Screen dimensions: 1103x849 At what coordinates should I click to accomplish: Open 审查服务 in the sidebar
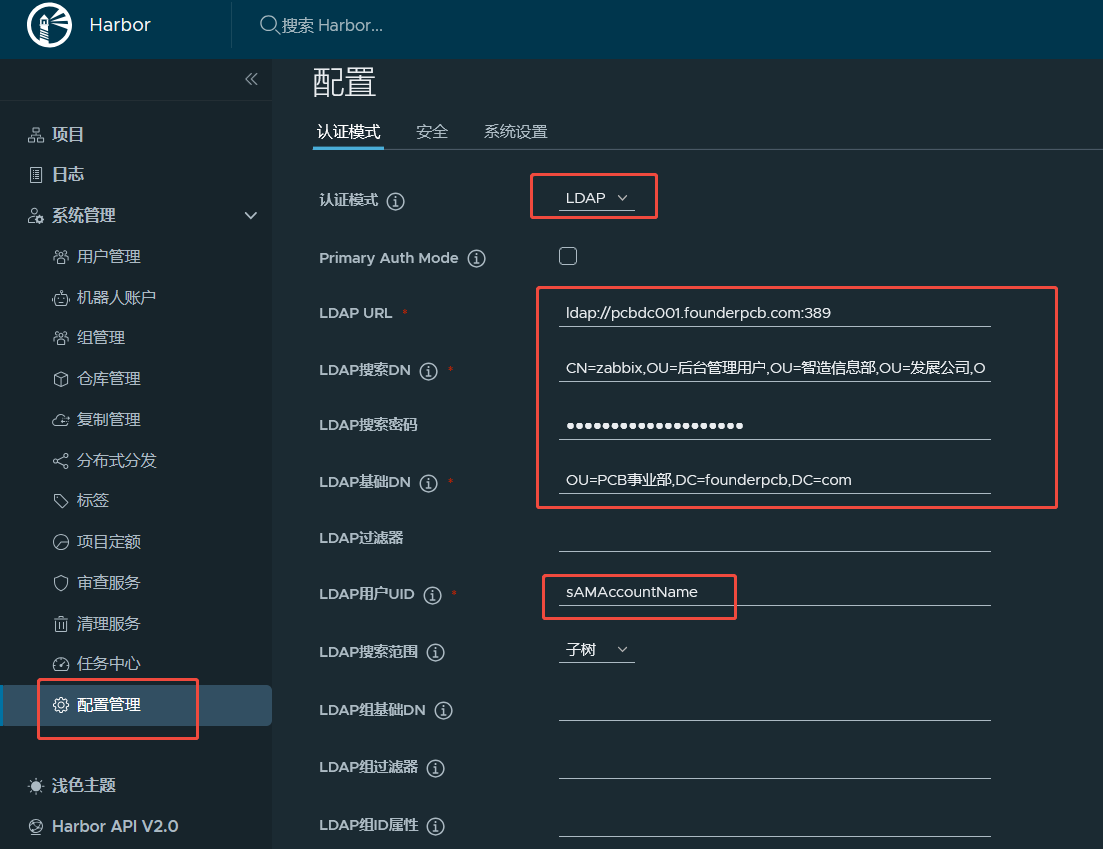(x=108, y=583)
